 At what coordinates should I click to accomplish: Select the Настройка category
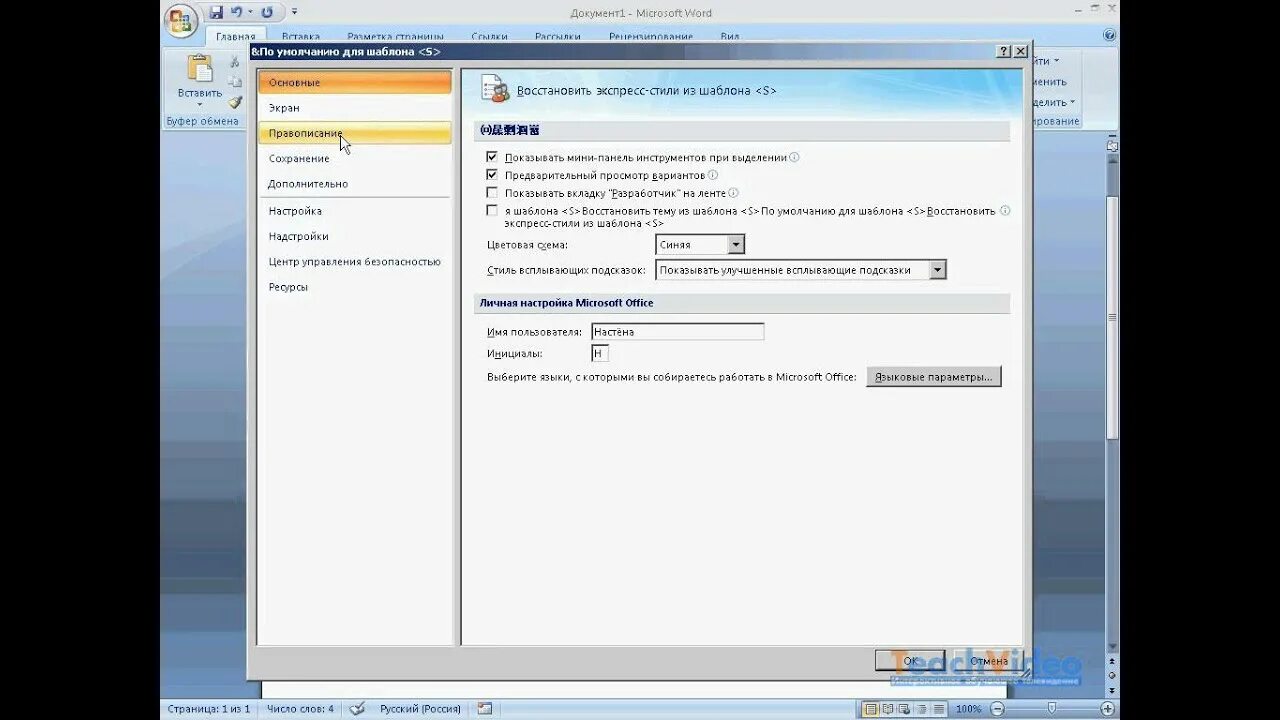coord(355,211)
